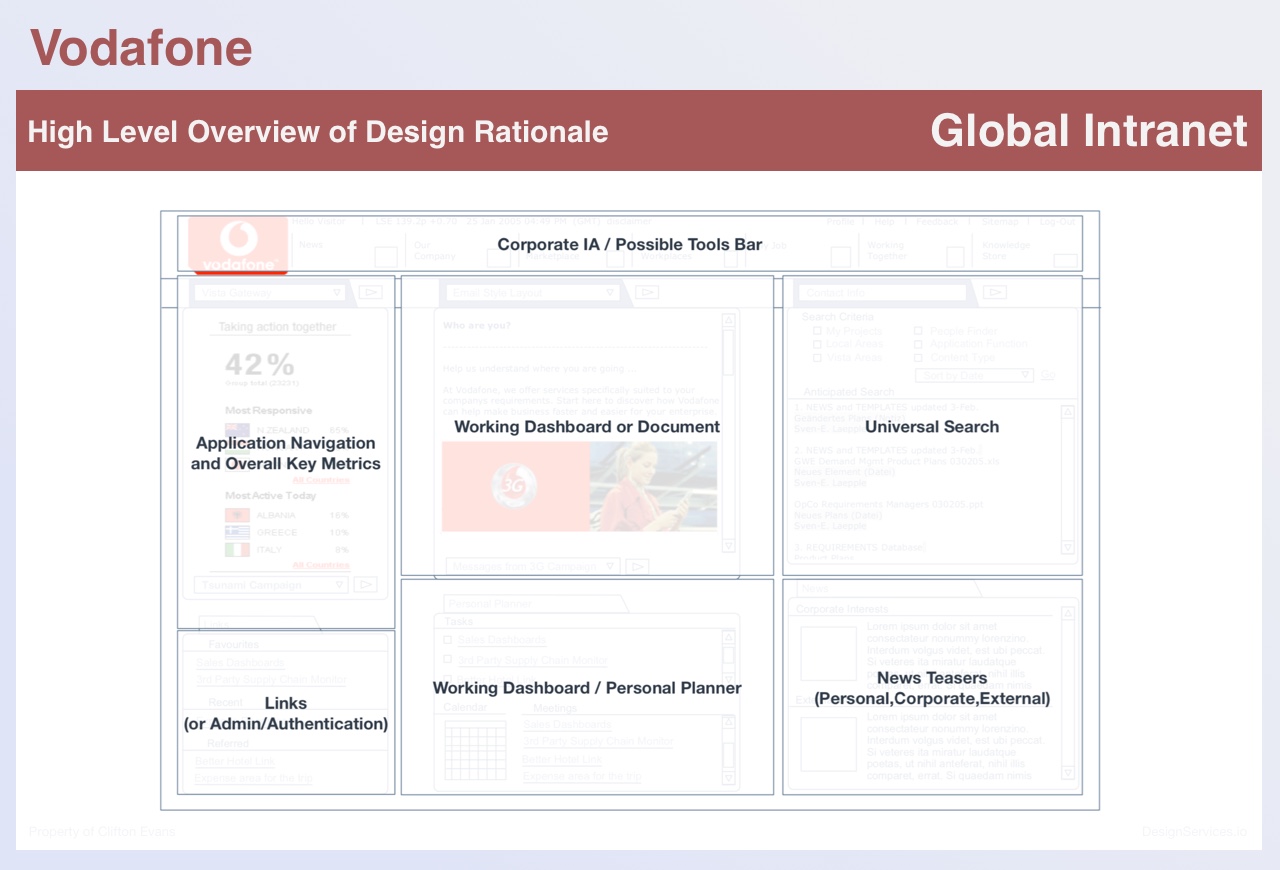Open Knowledge Store in the top navigation
The image size is (1280, 870).
coord(1006,250)
